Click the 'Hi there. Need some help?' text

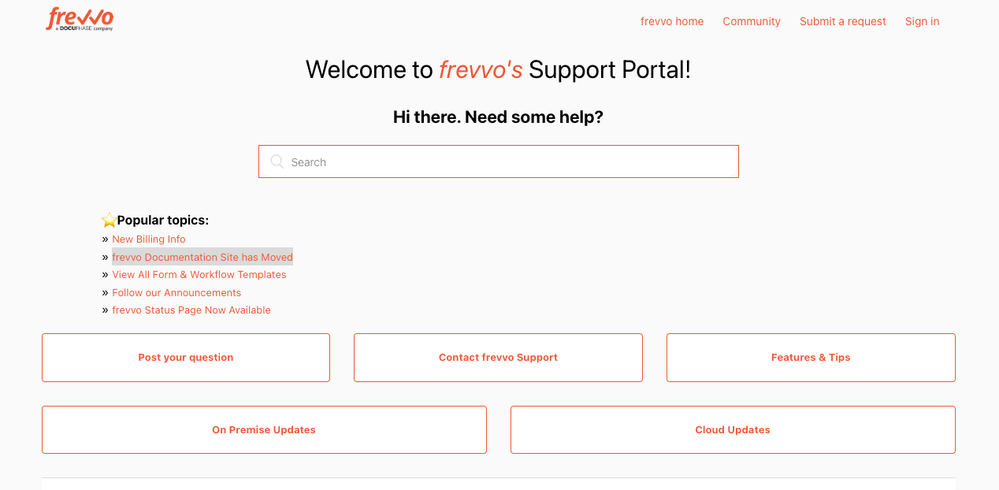[498, 117]
